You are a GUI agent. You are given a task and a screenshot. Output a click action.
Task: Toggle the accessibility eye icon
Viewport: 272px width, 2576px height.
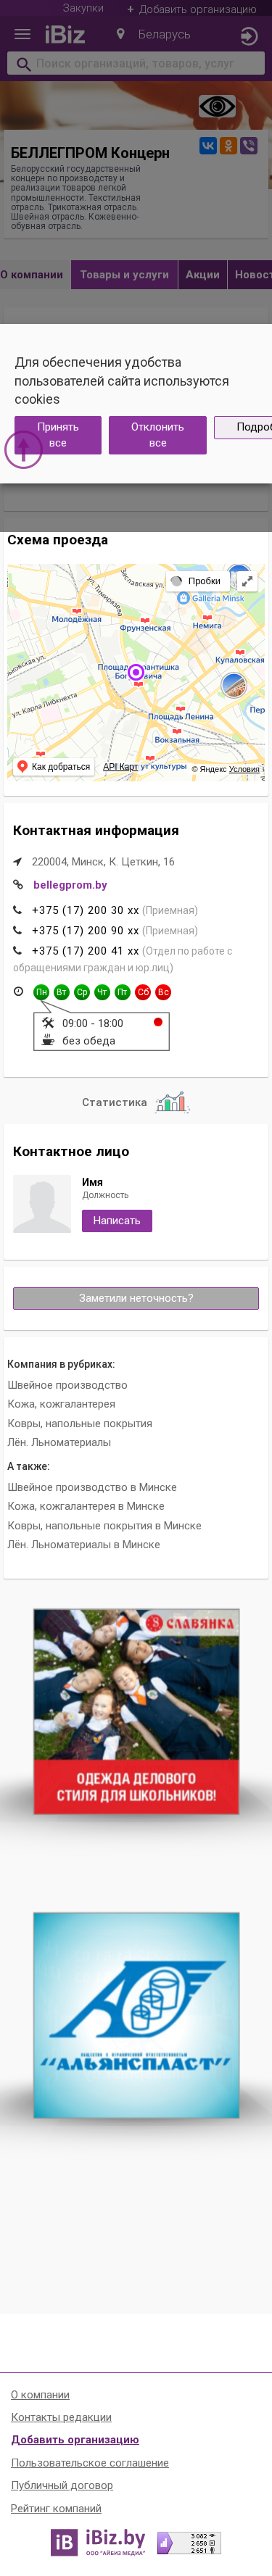pyautogui.click(x=217, y=106)
